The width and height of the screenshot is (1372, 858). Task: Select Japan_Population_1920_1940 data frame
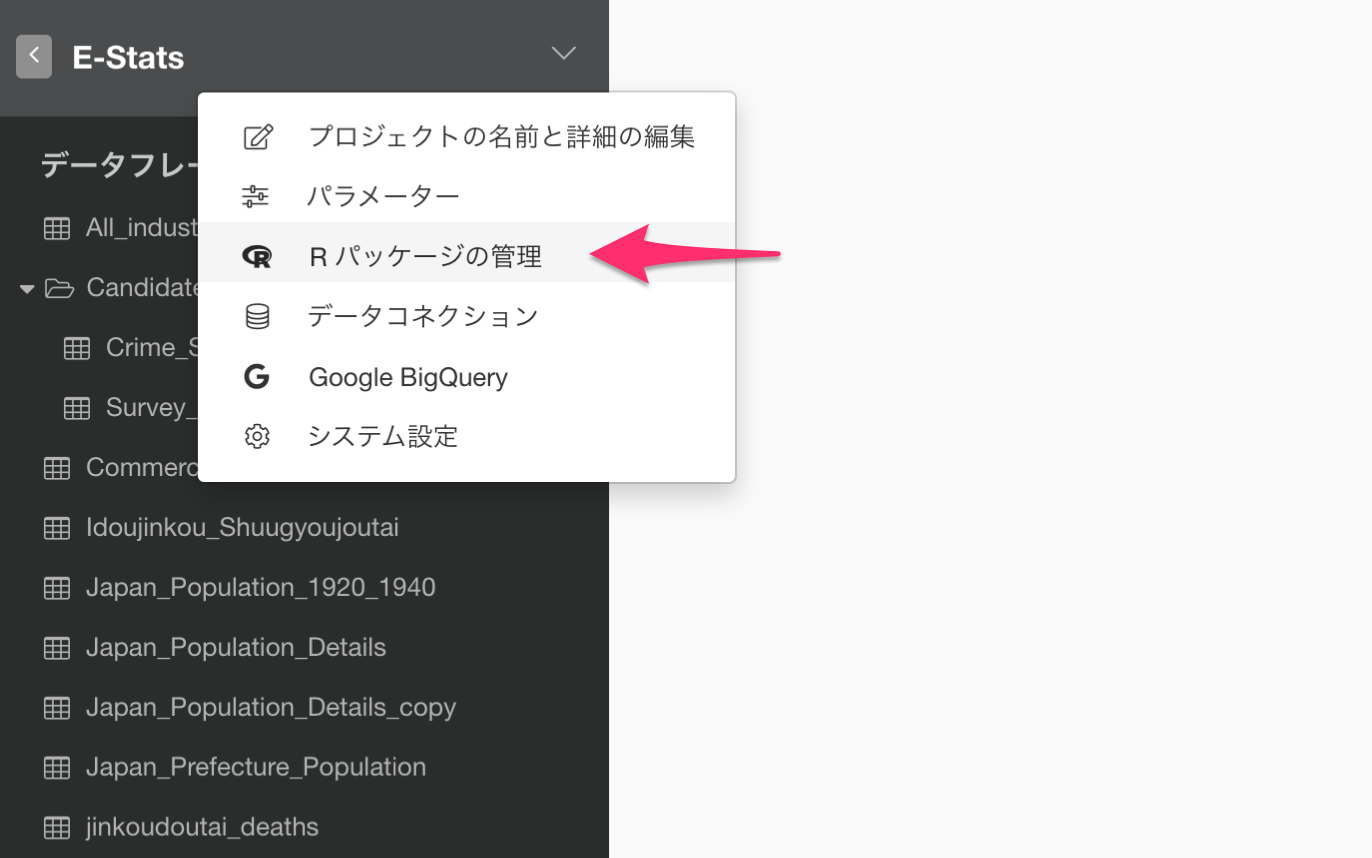pyautogui.click(x=261, y=587)
